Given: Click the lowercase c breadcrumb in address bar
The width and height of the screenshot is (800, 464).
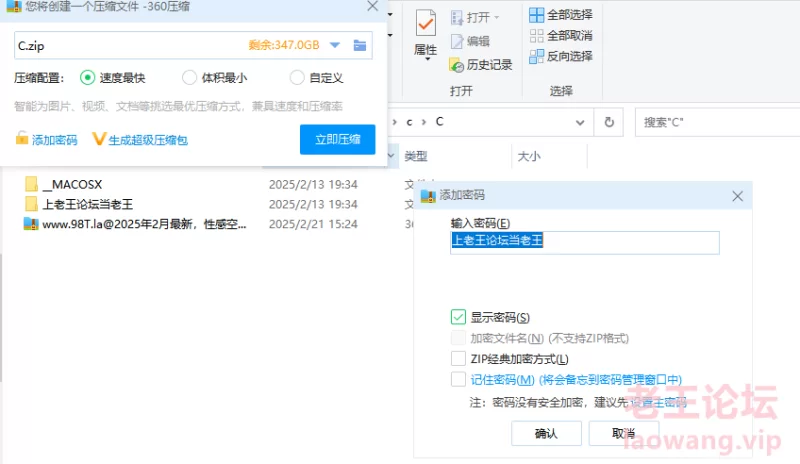Looking at the screenshot, I should (x=409, y=123).
